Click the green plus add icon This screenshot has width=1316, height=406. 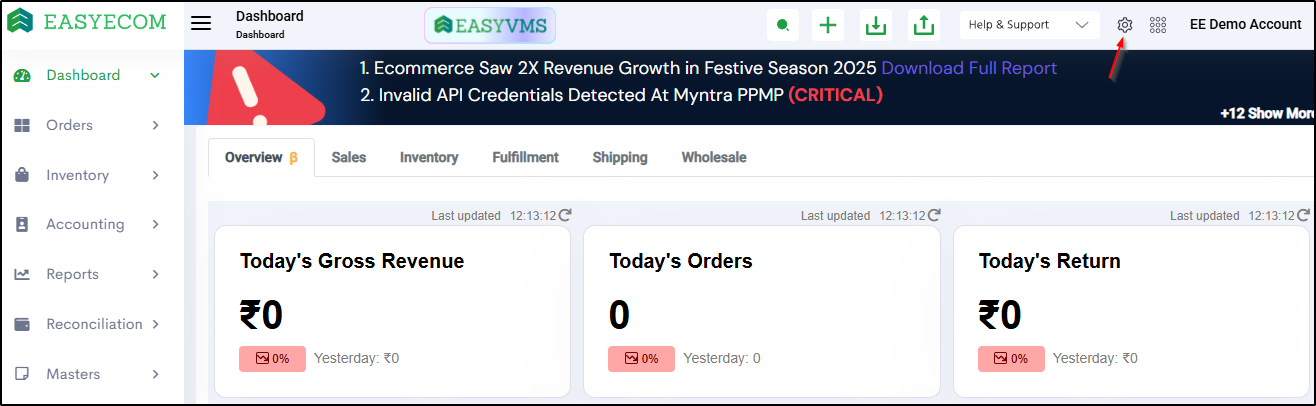pos(827,25)
